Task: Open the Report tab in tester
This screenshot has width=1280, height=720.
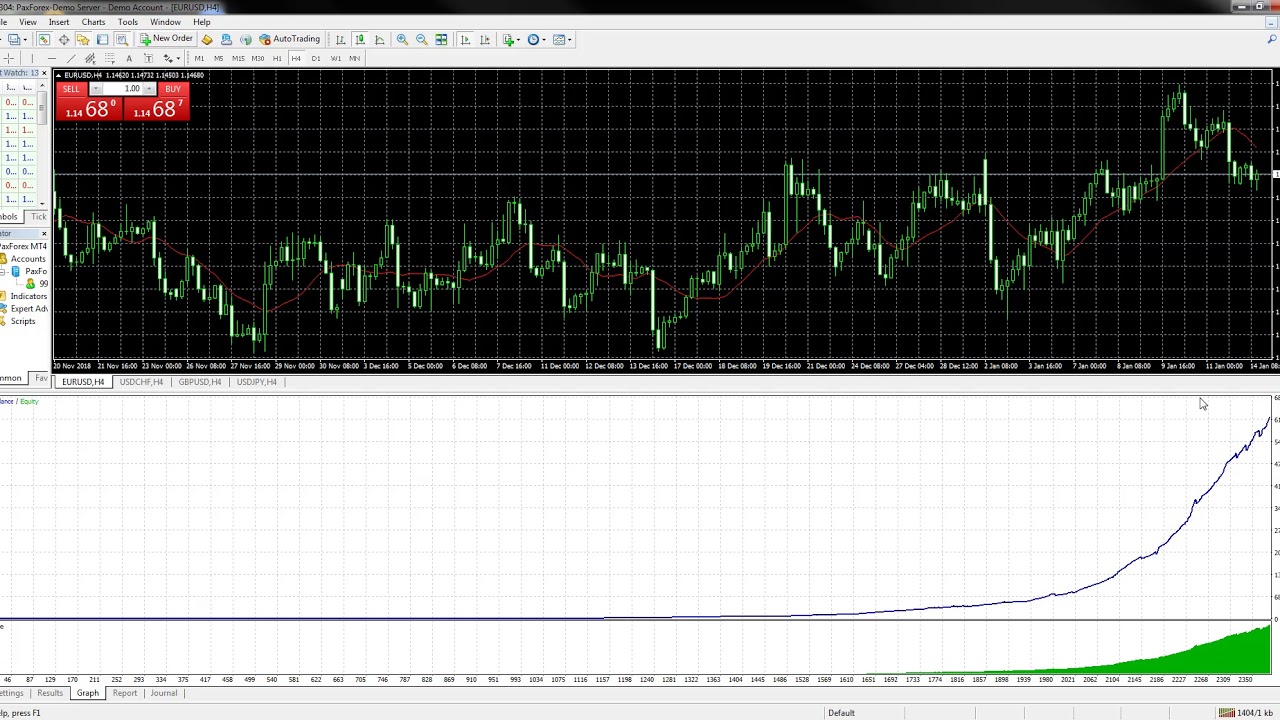Action: pos(124,693)
